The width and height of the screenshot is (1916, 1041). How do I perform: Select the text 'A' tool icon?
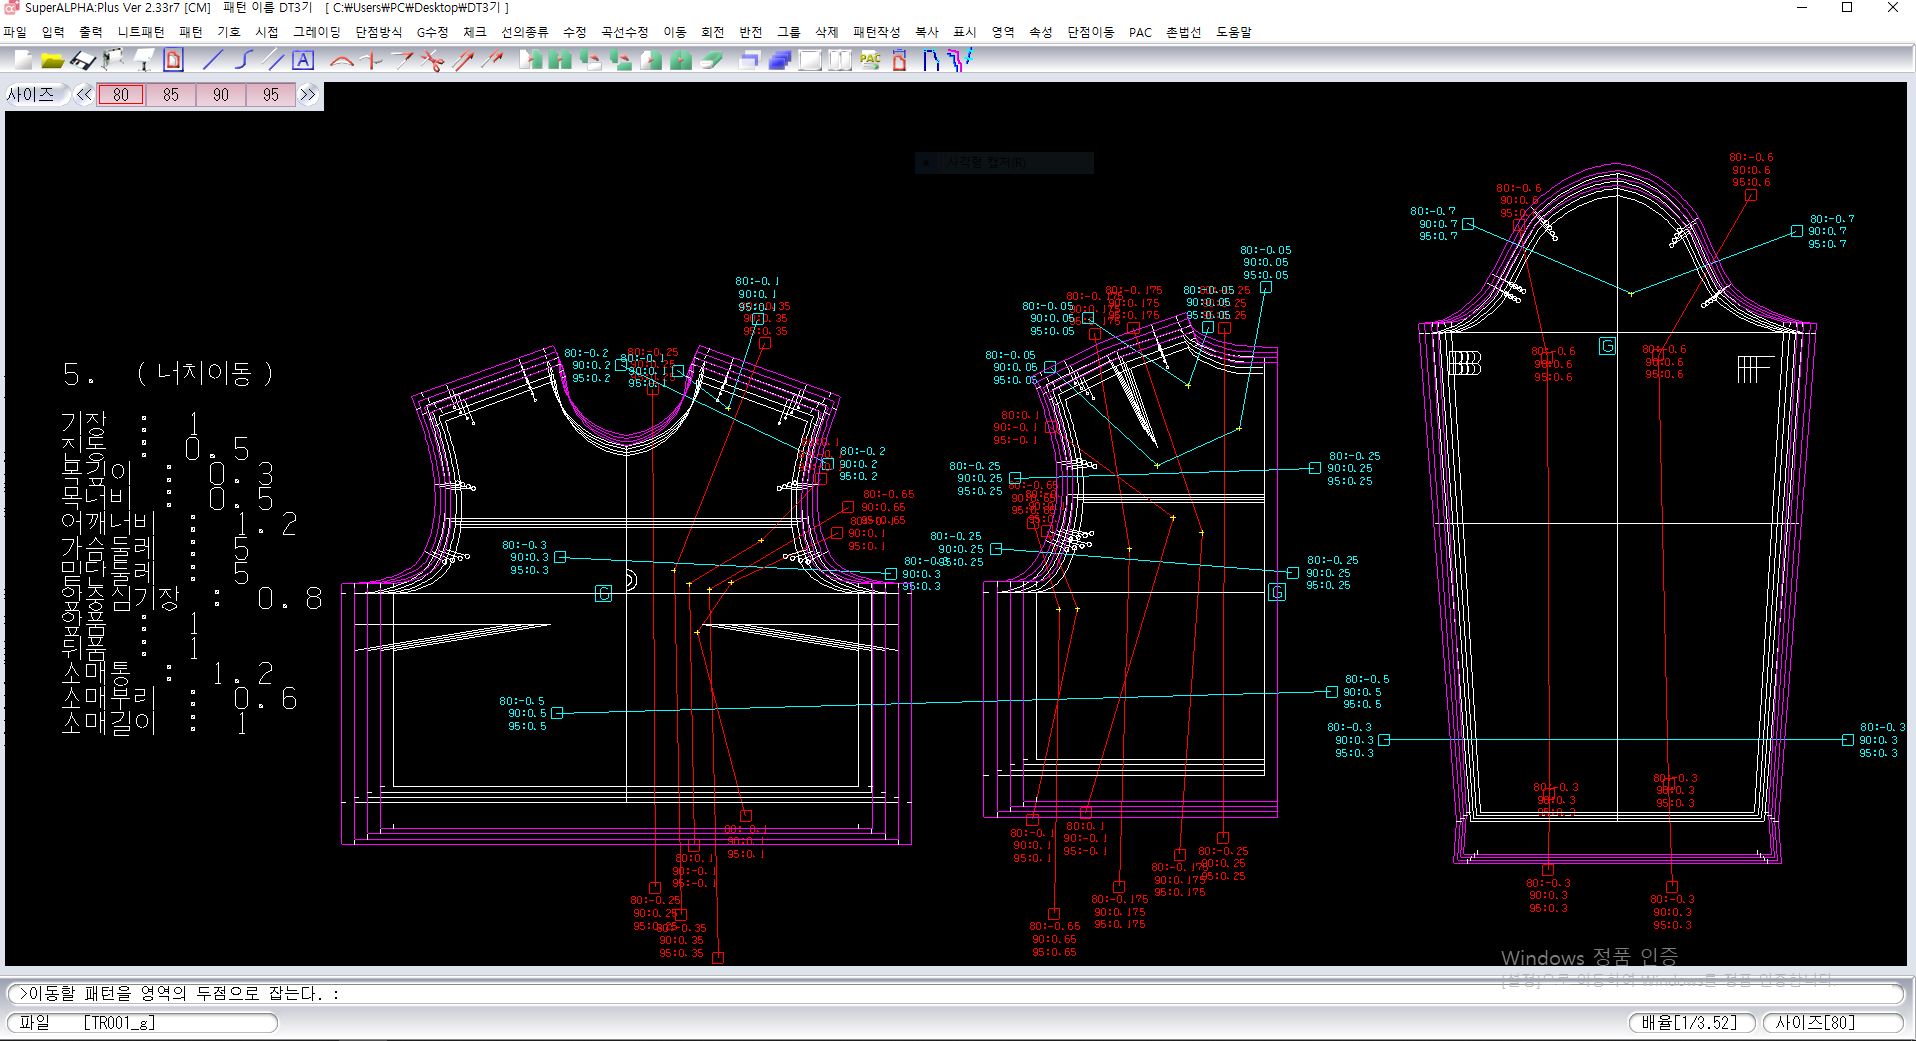point(303,61)
